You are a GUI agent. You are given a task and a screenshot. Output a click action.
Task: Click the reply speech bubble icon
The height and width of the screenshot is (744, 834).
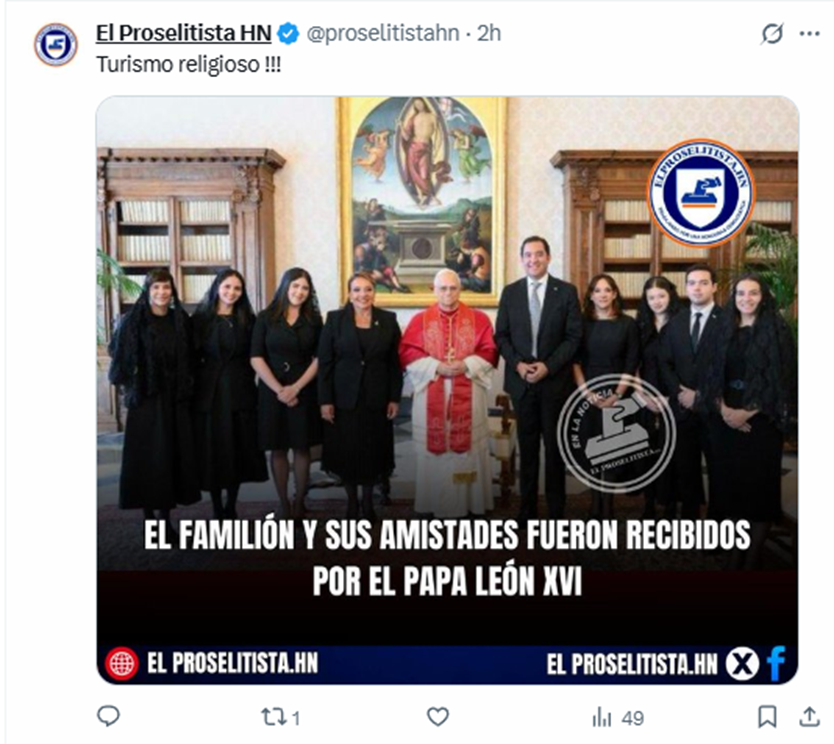point(109,717)
